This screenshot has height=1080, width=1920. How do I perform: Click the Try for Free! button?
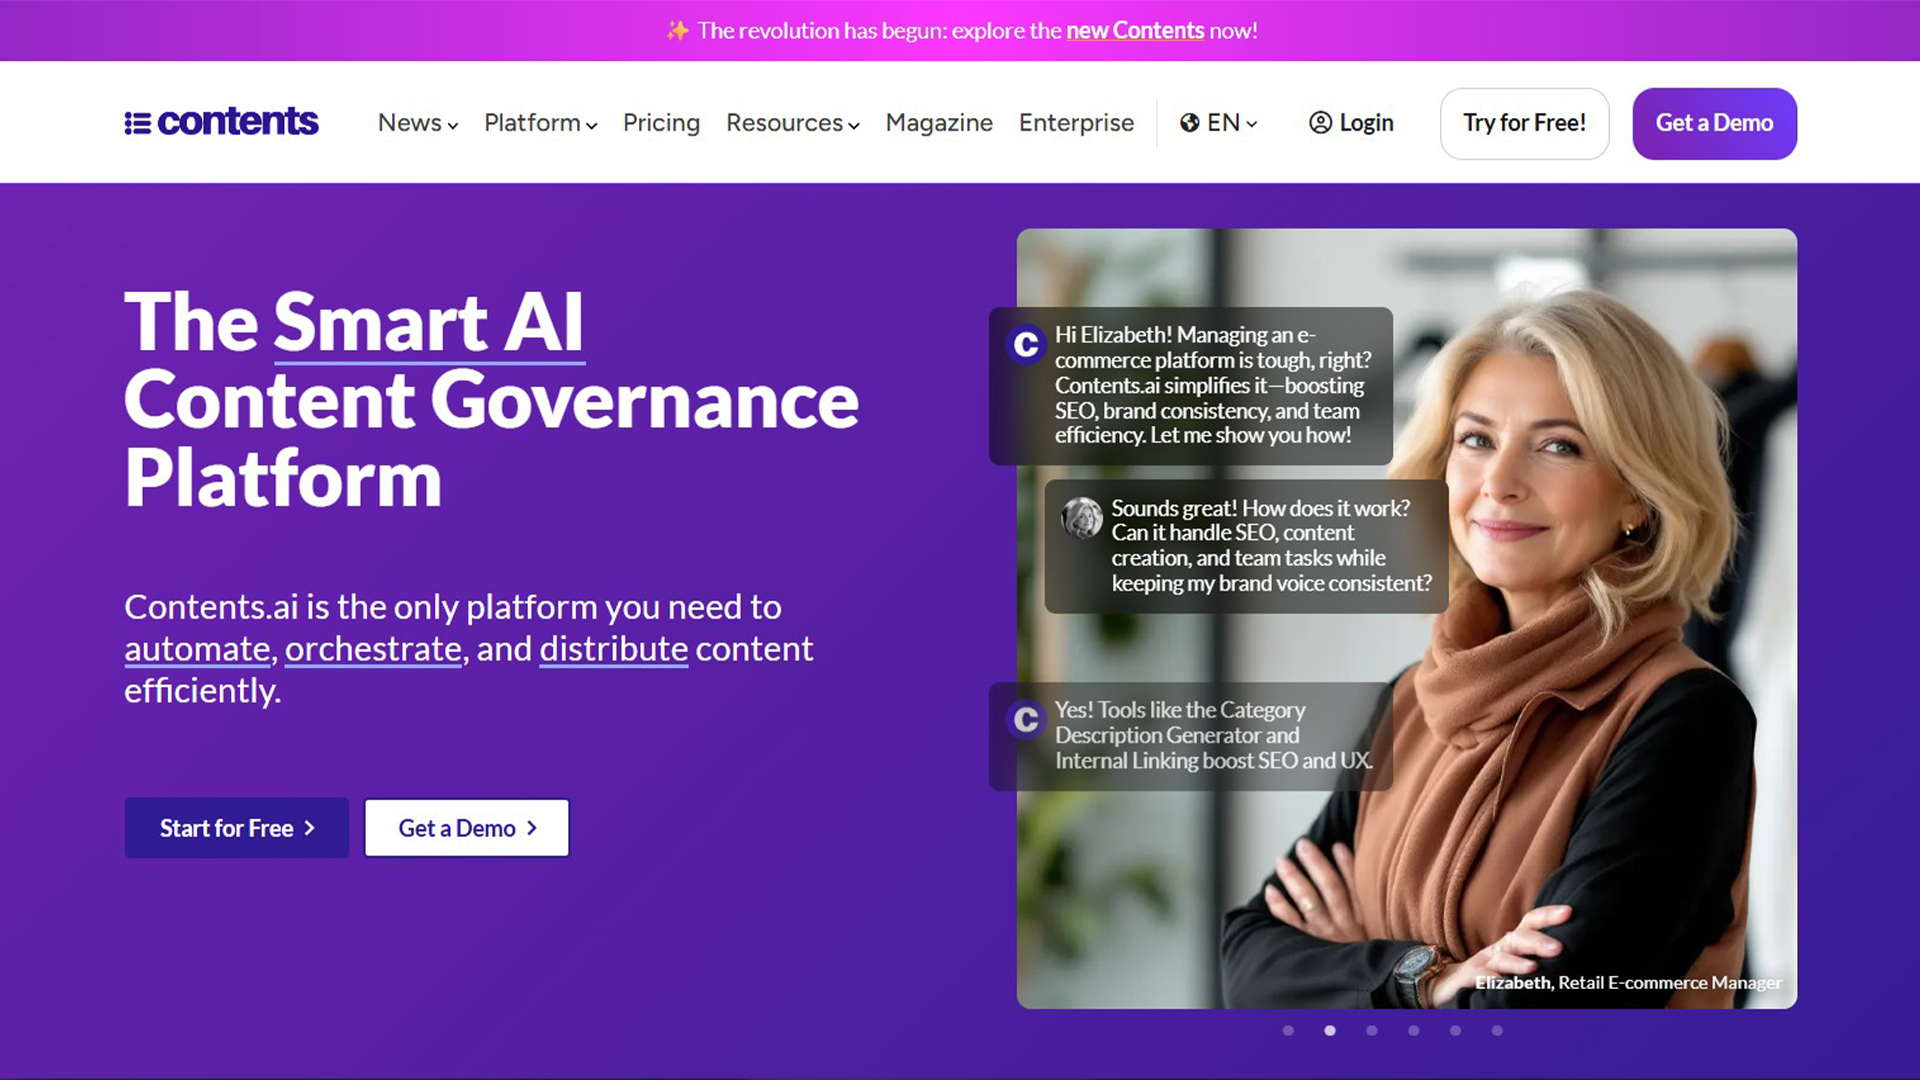point(1524,123)
